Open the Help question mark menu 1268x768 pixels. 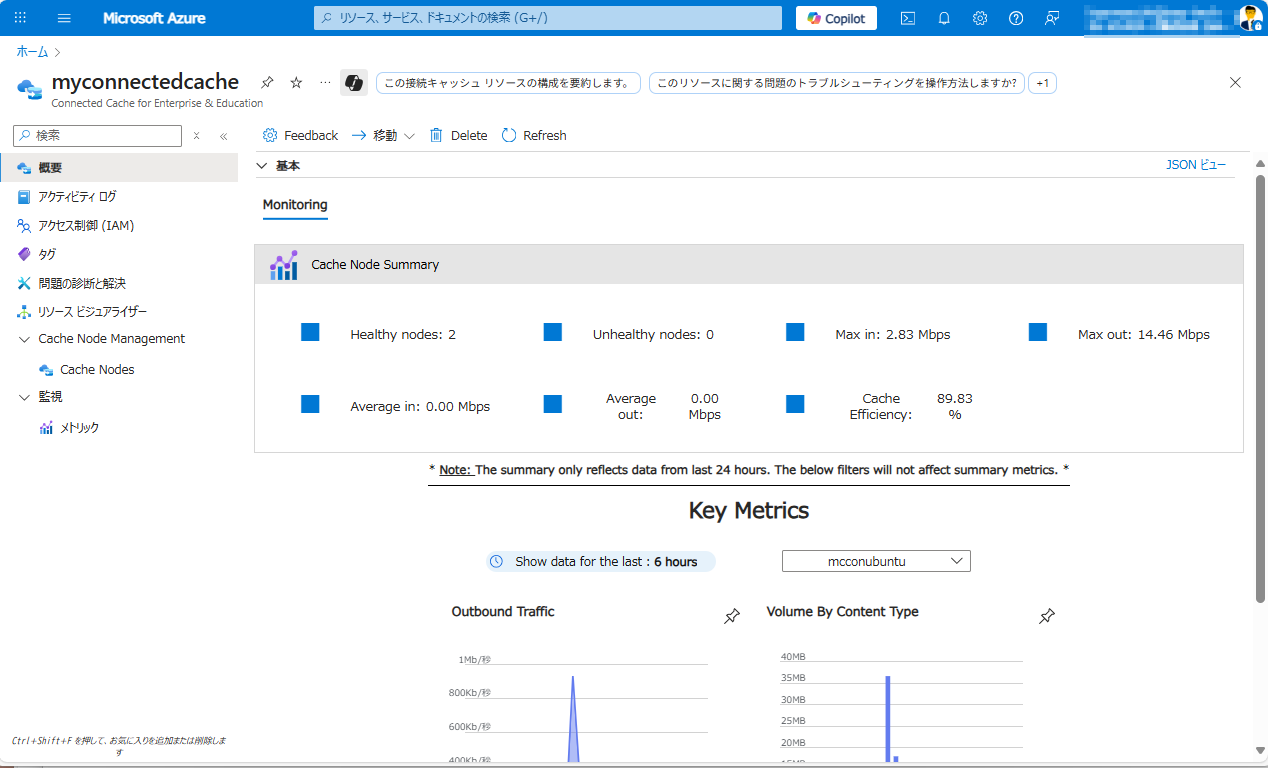(1015, 17)
